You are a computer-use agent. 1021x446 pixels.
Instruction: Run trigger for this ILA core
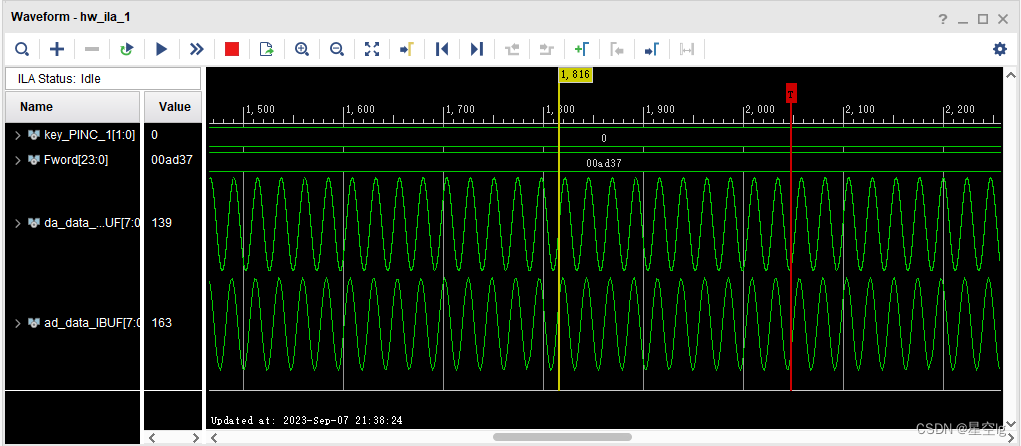click(x=162, y=49)
